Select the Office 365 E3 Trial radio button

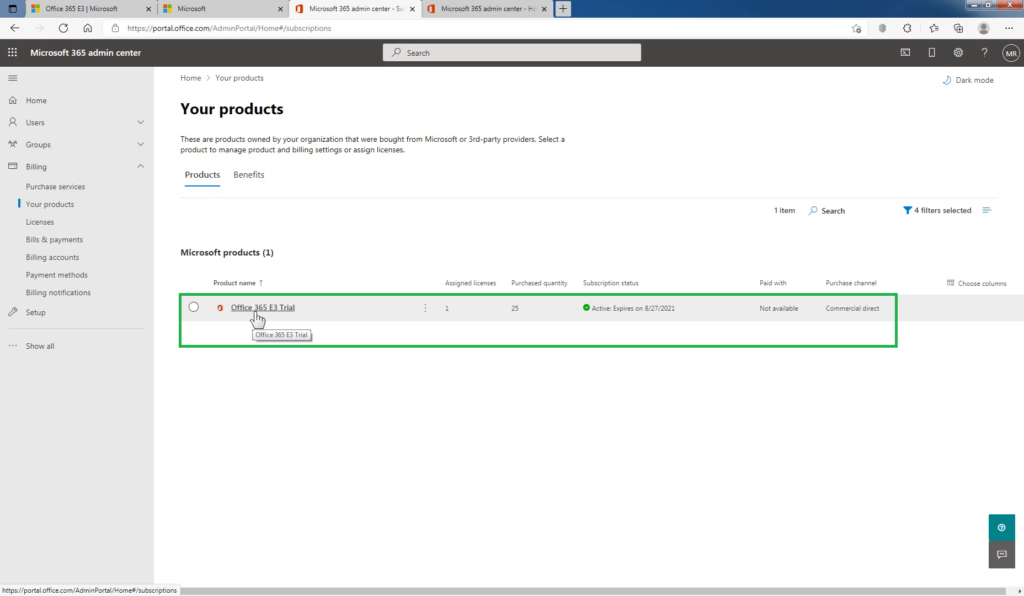tap(193, 307)
